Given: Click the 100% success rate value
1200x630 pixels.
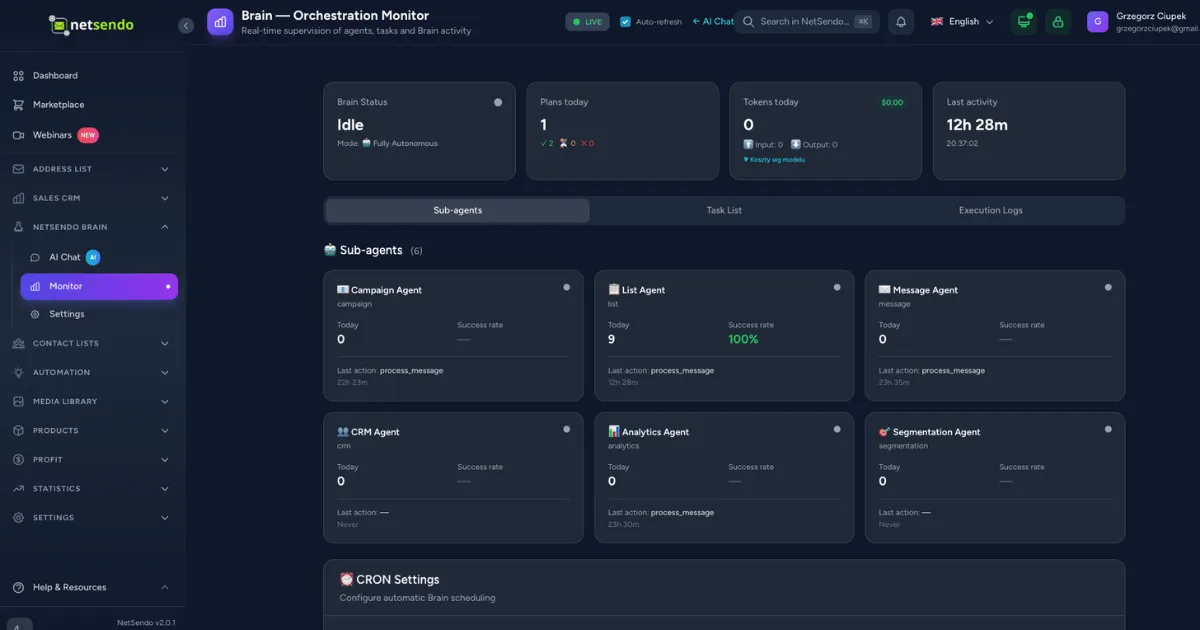Looking at the screenshot, I should coord(743,340).
